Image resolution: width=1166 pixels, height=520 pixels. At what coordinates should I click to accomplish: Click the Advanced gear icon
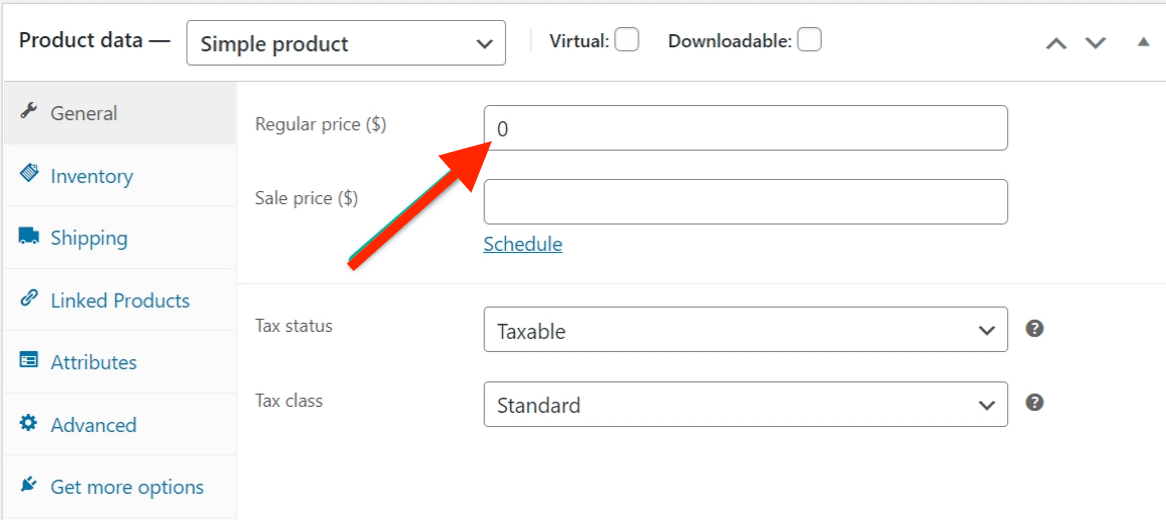click(28, 423)
